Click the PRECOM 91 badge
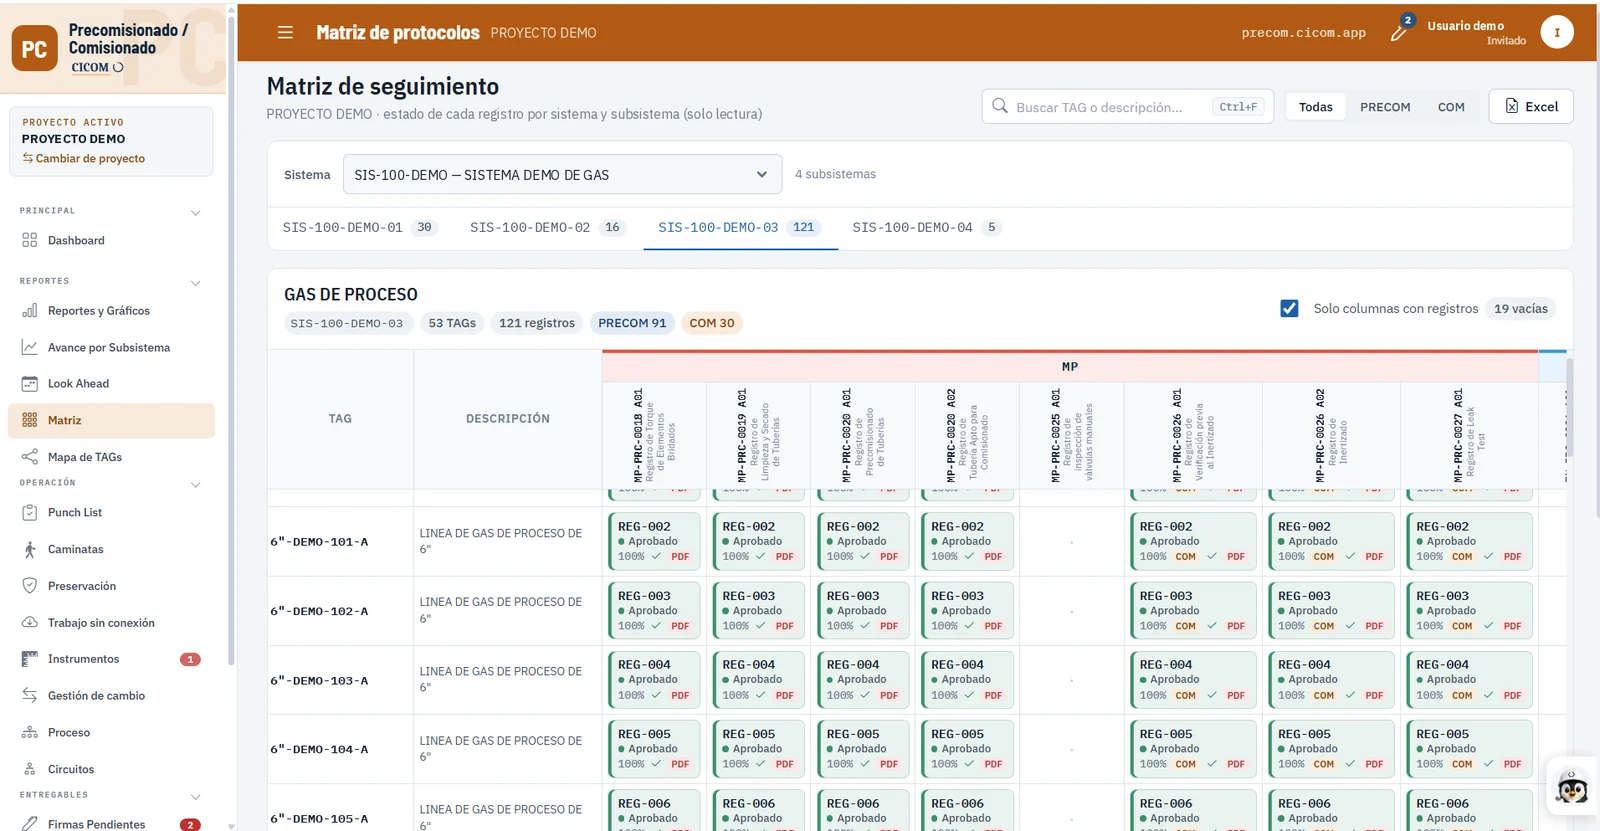1600x831 pixels. tap(632, 323)
